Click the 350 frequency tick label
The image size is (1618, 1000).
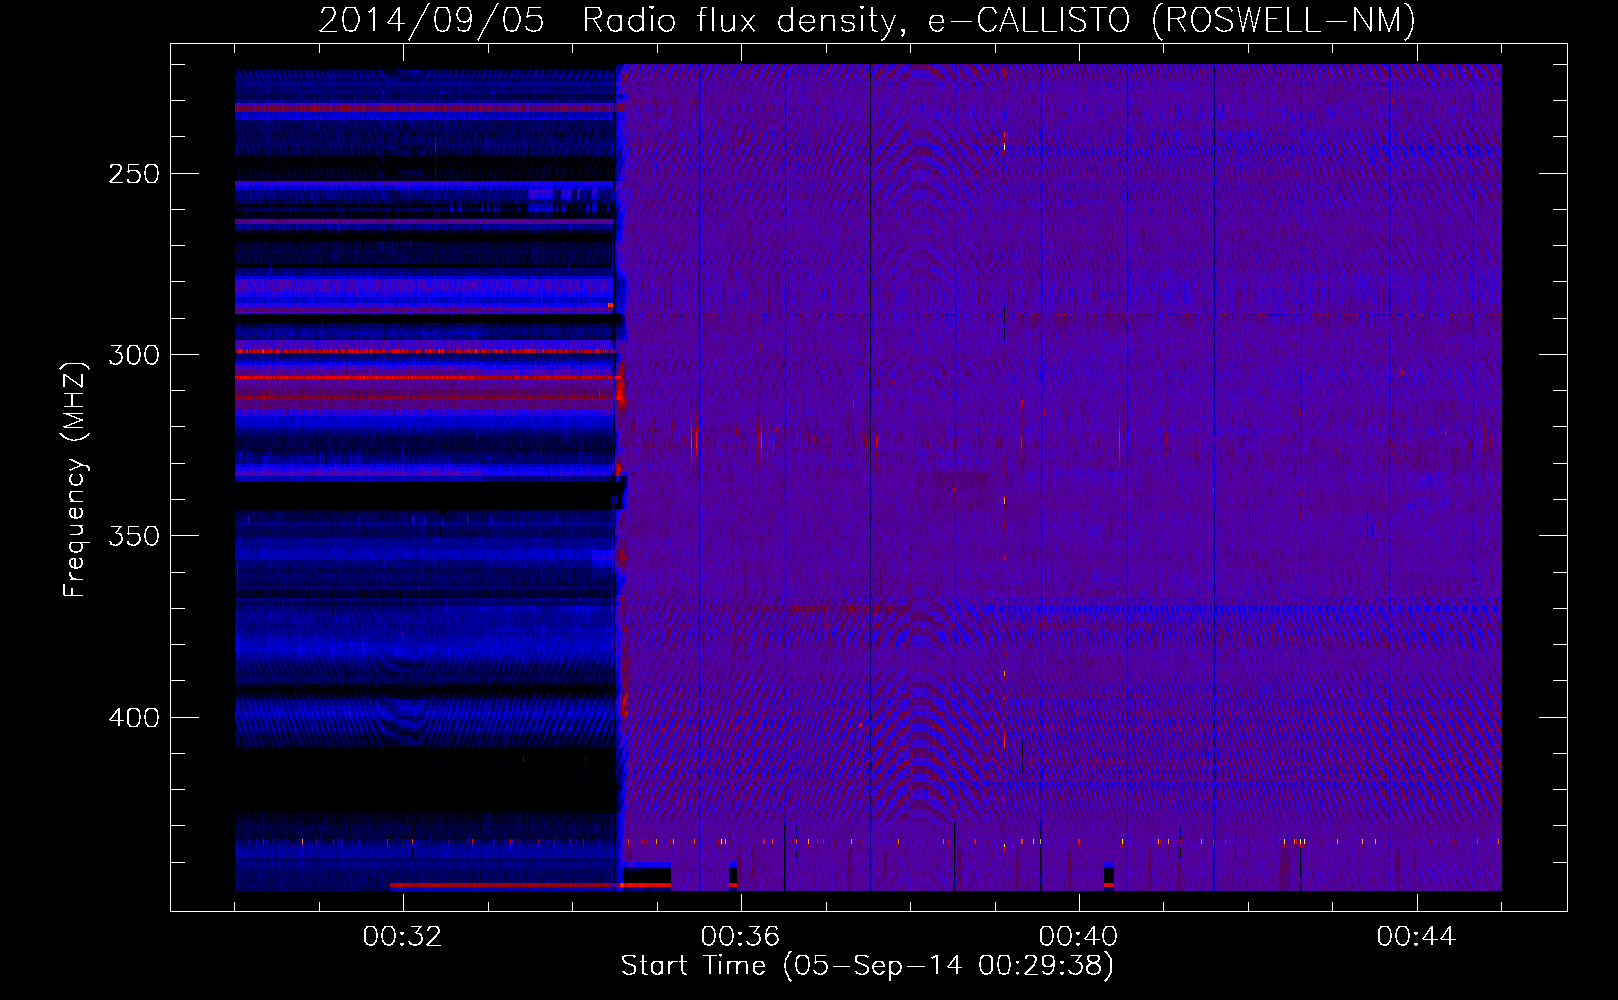tap(134, 536)
